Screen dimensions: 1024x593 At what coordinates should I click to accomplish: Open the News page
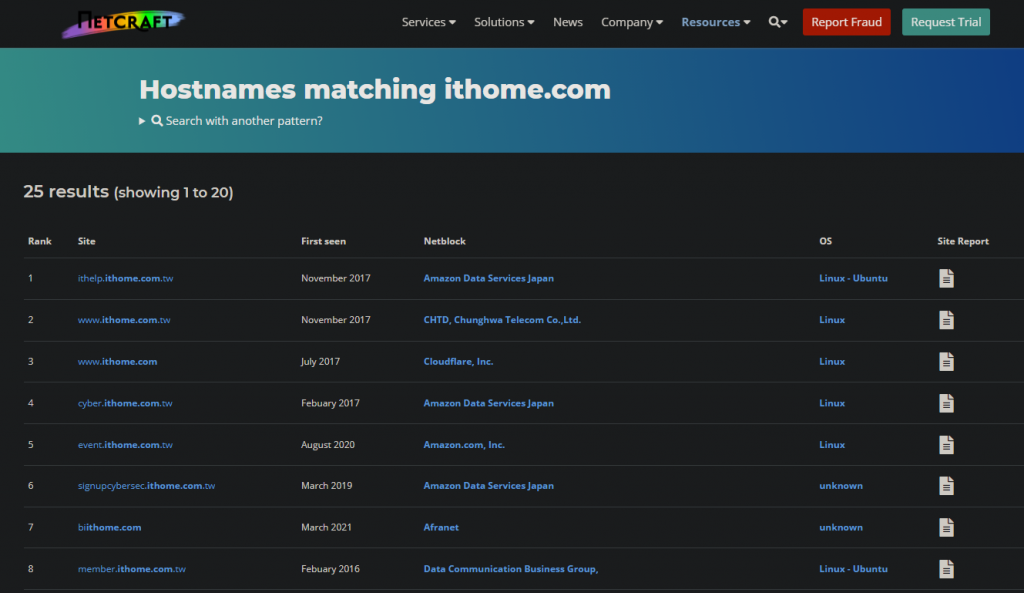568,22
